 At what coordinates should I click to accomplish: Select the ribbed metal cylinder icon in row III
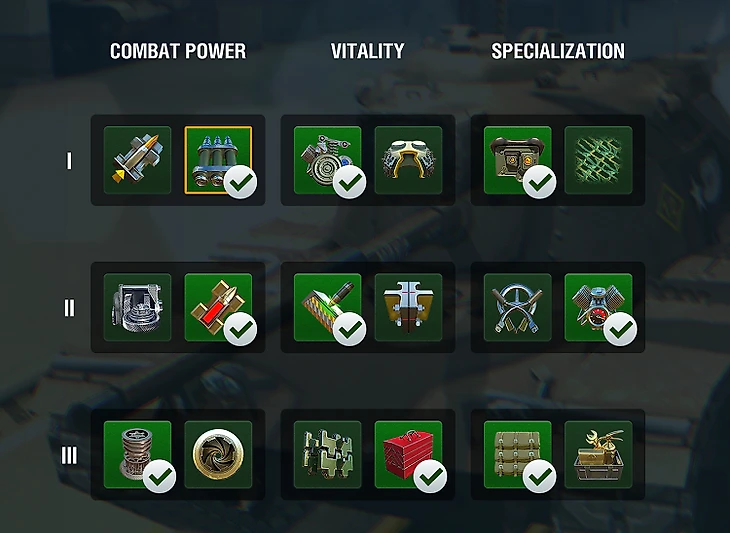click(x=137, y=455)
